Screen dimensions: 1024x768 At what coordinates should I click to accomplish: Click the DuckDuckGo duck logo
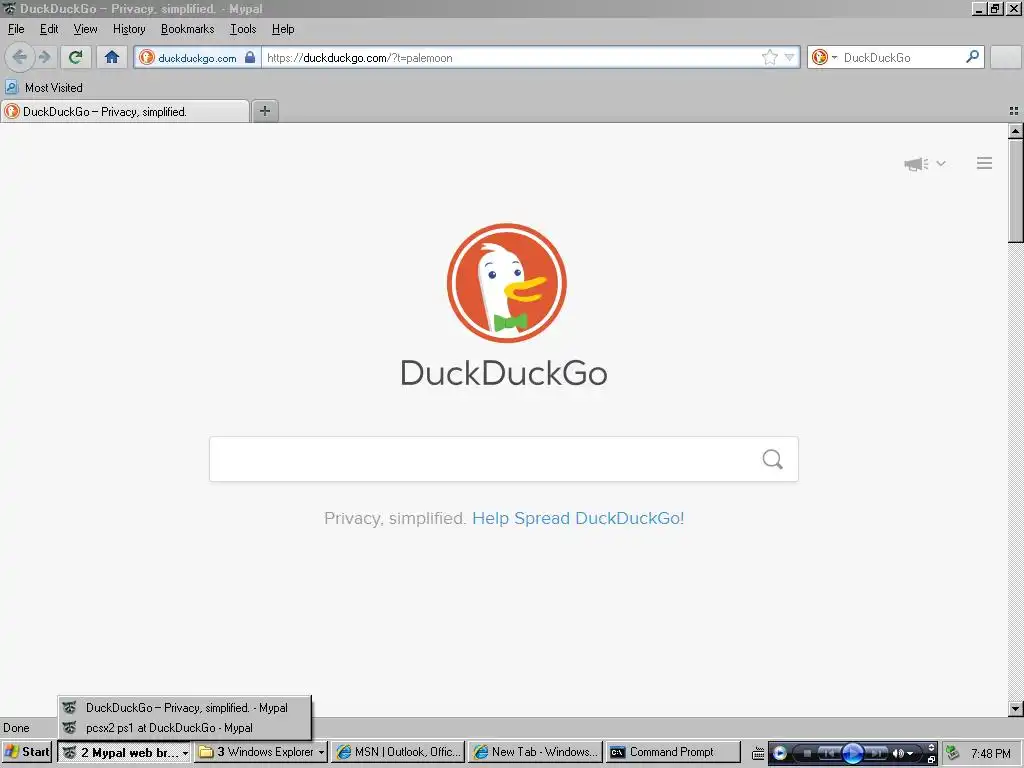[x=506, y=283]
